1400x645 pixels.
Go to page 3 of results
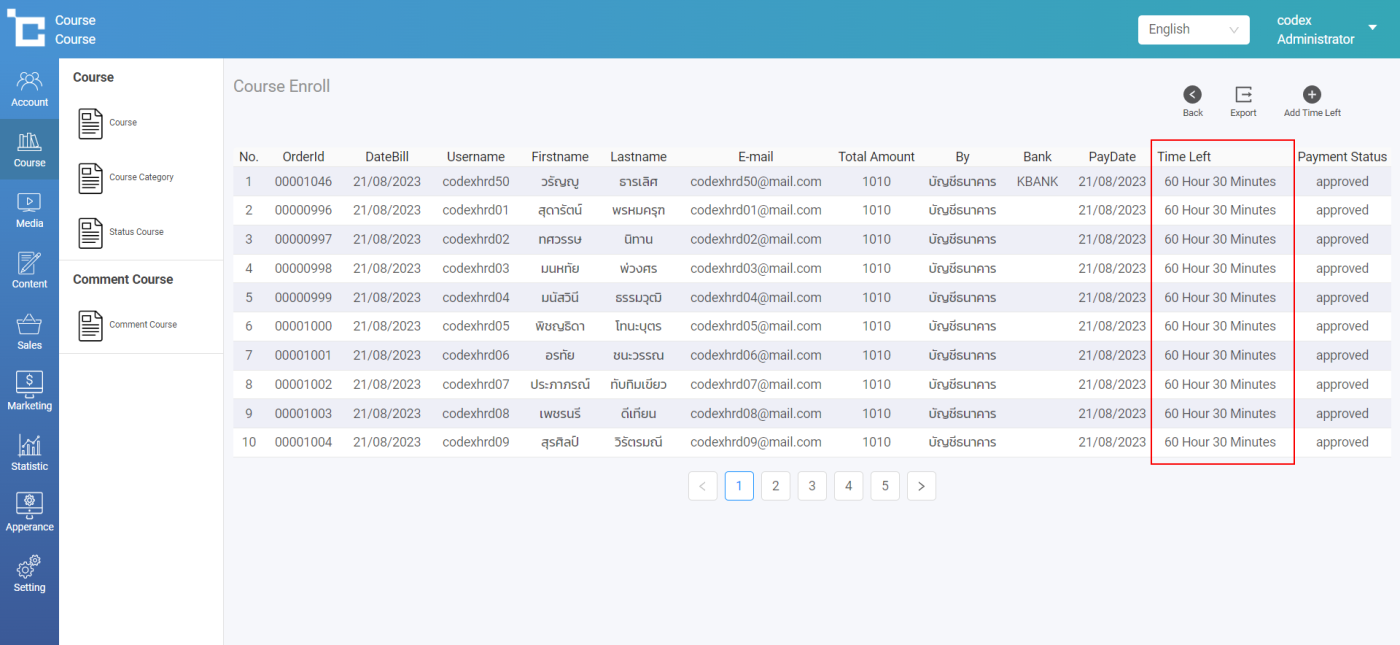click(x=811, y=486)
